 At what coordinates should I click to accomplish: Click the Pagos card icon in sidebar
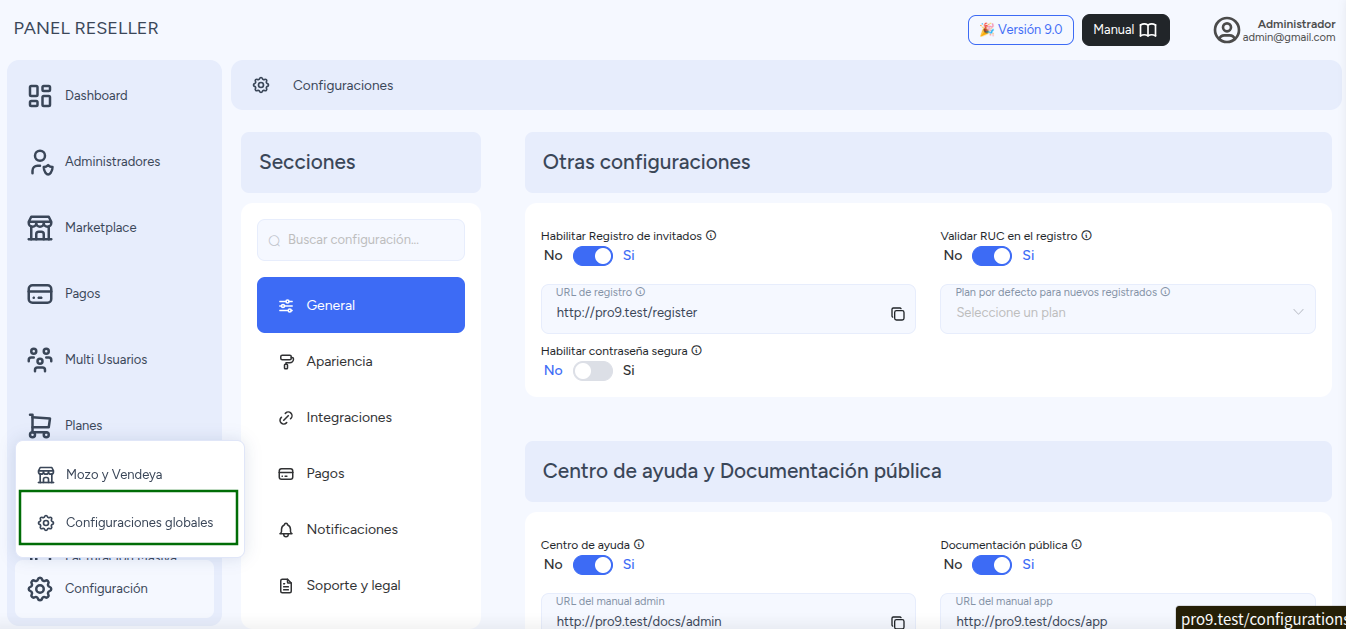[x=40, y=294]
